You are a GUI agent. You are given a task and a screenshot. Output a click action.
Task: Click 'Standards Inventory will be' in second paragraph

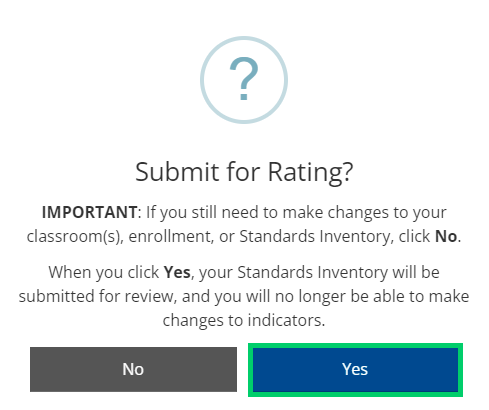[338, 272]
